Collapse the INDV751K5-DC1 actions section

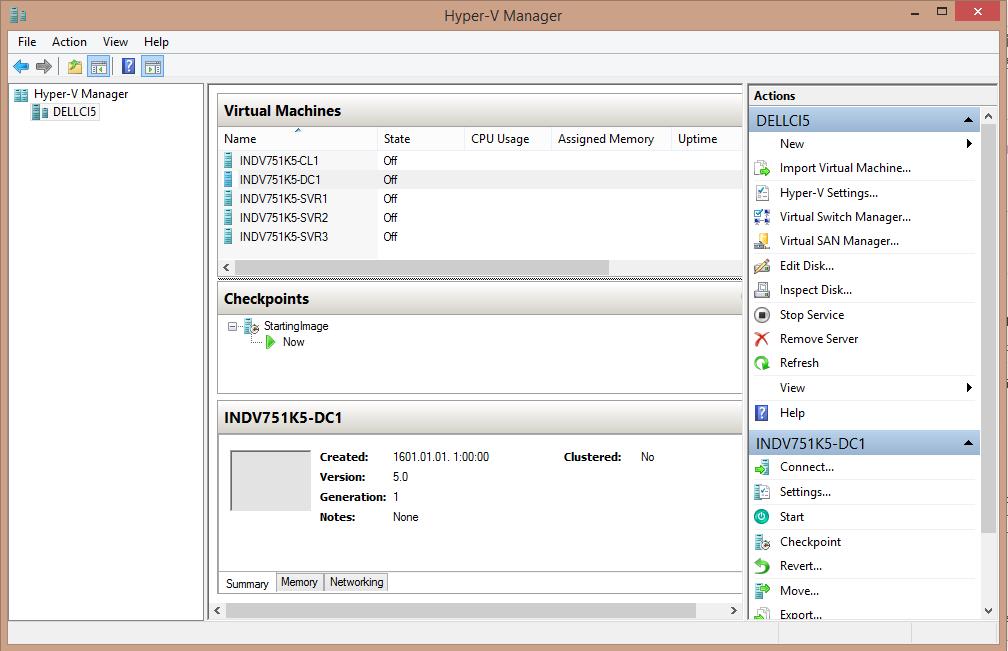point(968,443)
